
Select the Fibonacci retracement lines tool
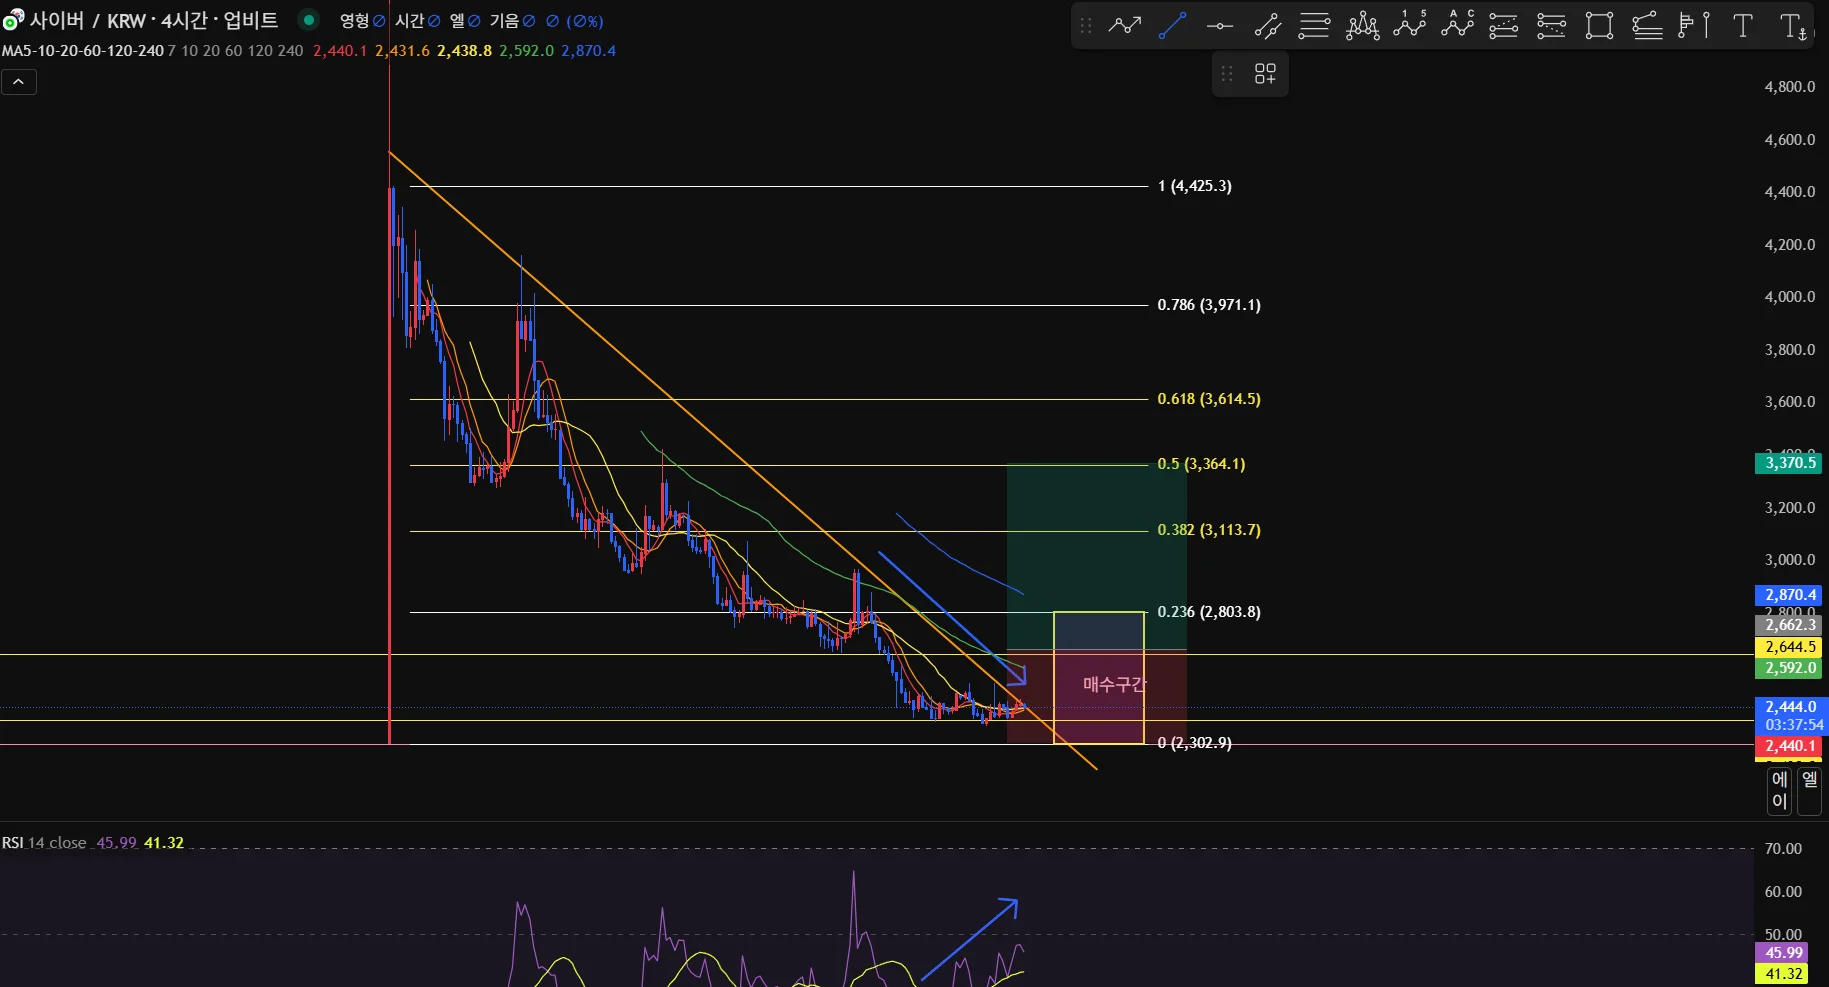click(1314, 26)
